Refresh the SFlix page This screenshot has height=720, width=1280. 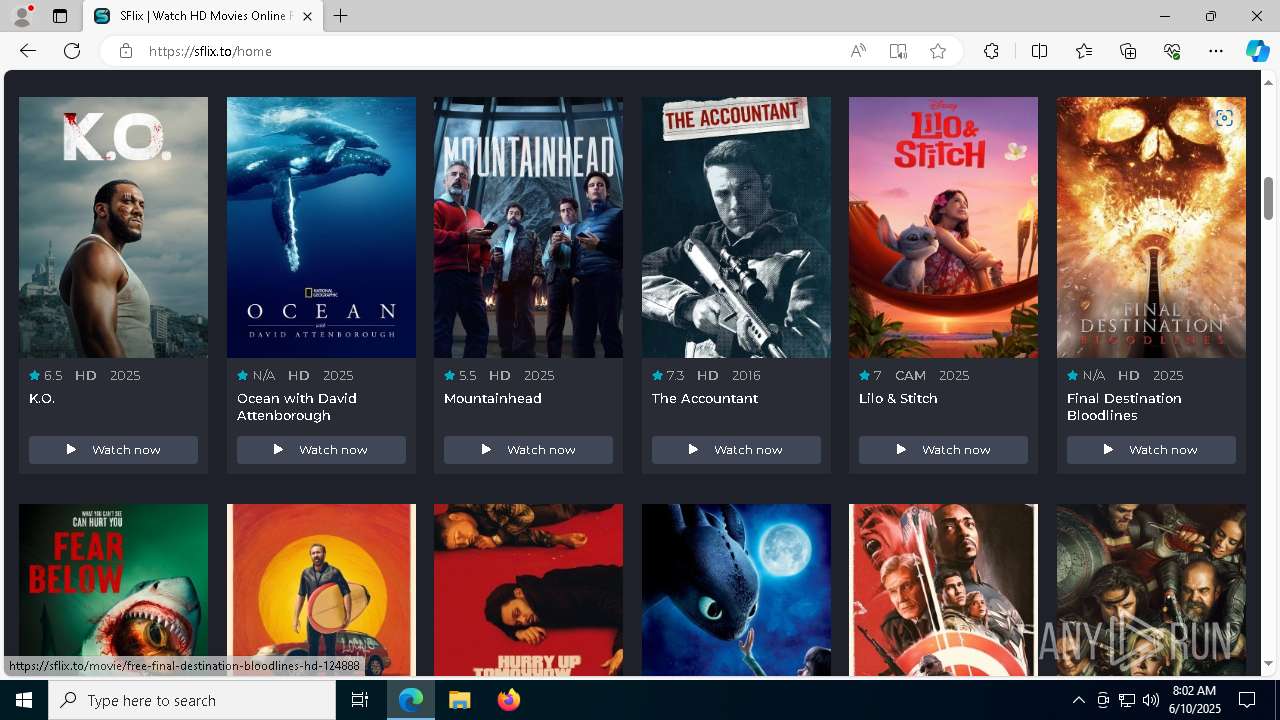pos(72,51)
